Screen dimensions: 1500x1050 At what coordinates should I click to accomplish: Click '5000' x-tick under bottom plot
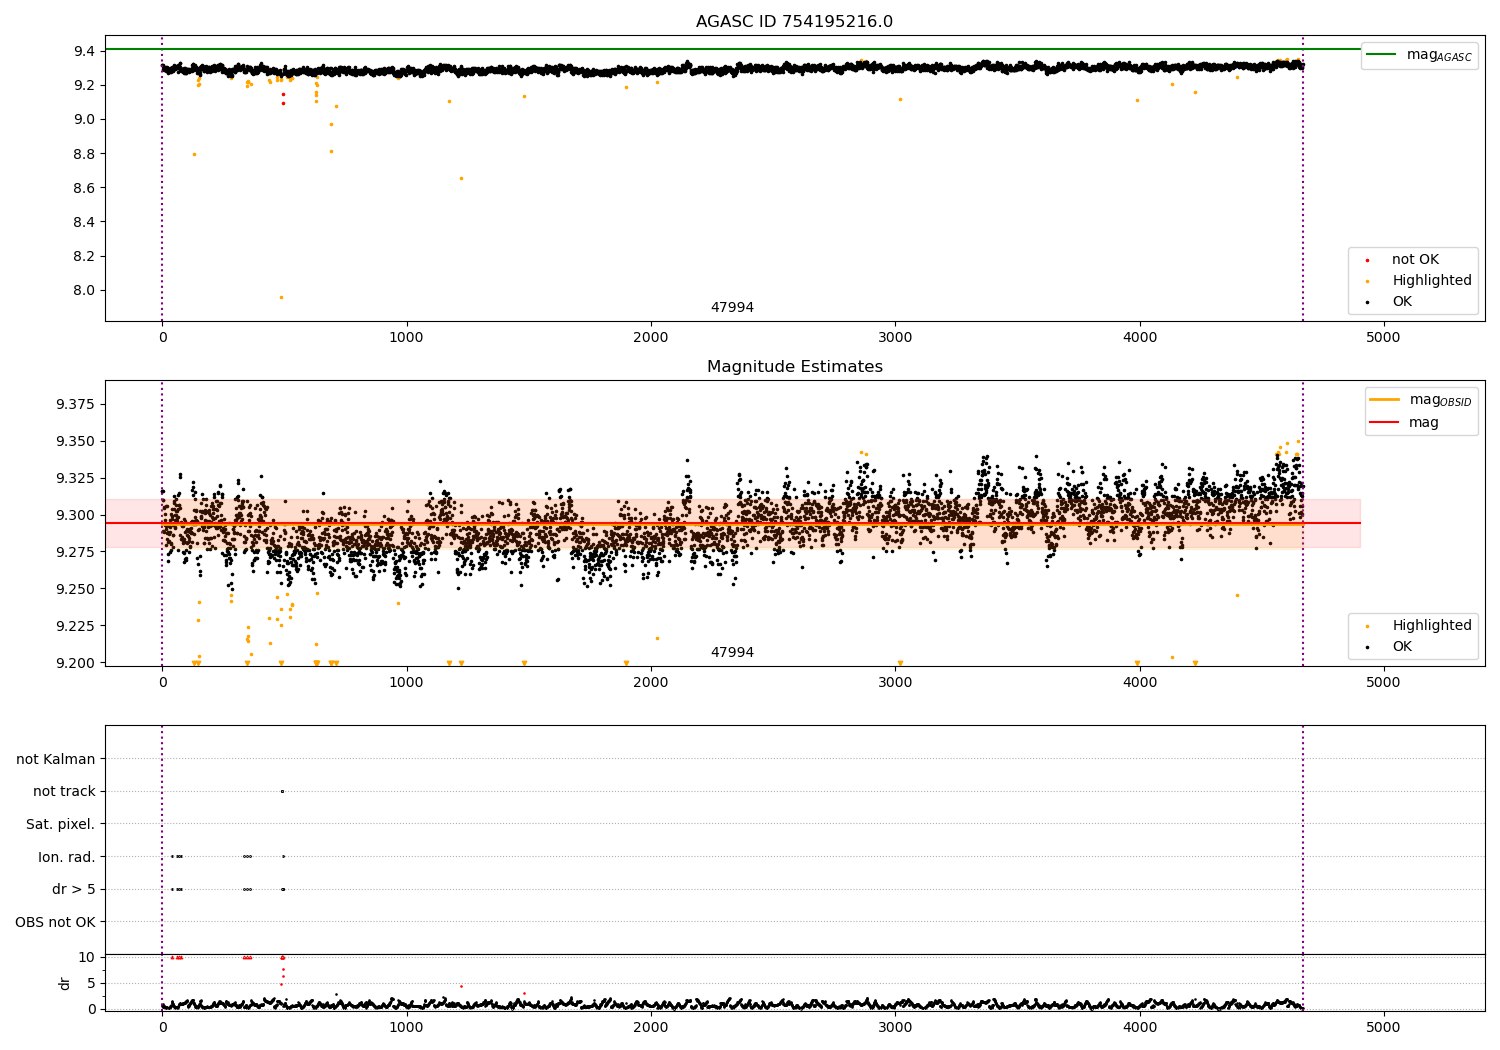[1383, 1028]
